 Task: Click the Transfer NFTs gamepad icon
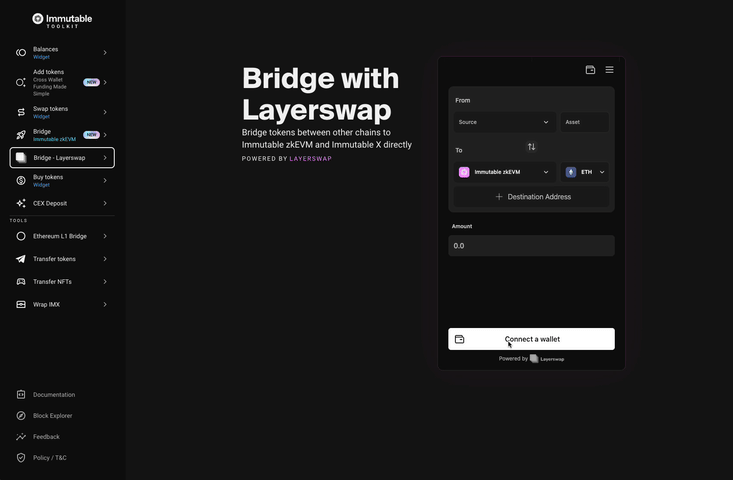pyautogui.click(x=21, y=282)
